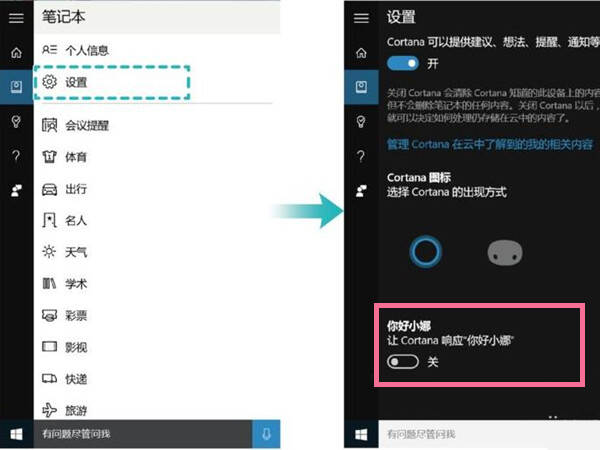Screen dimensions: 600x450
Task: Choose the gray face Cortana icon style
Action: click(x=505, y=253)
